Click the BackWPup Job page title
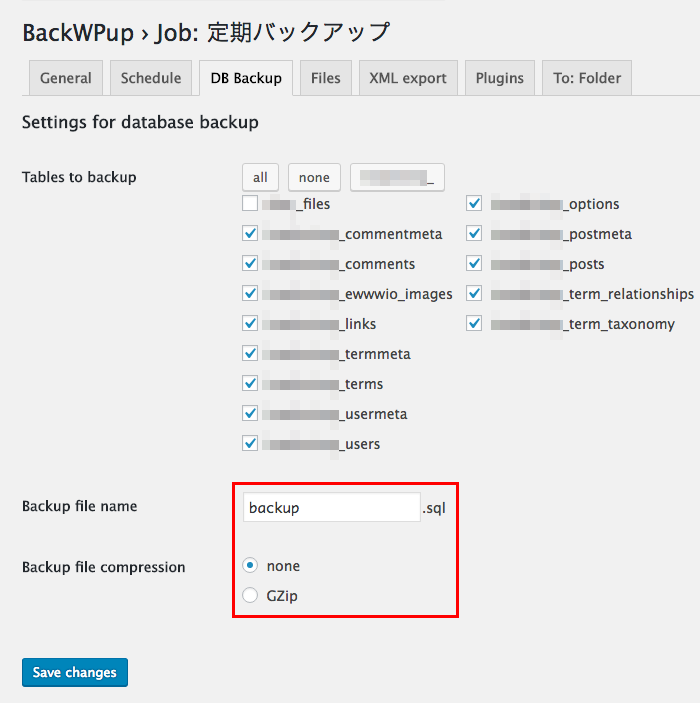Image resolution: width=700 pixels, height=703 pixels. pos(206,33)
